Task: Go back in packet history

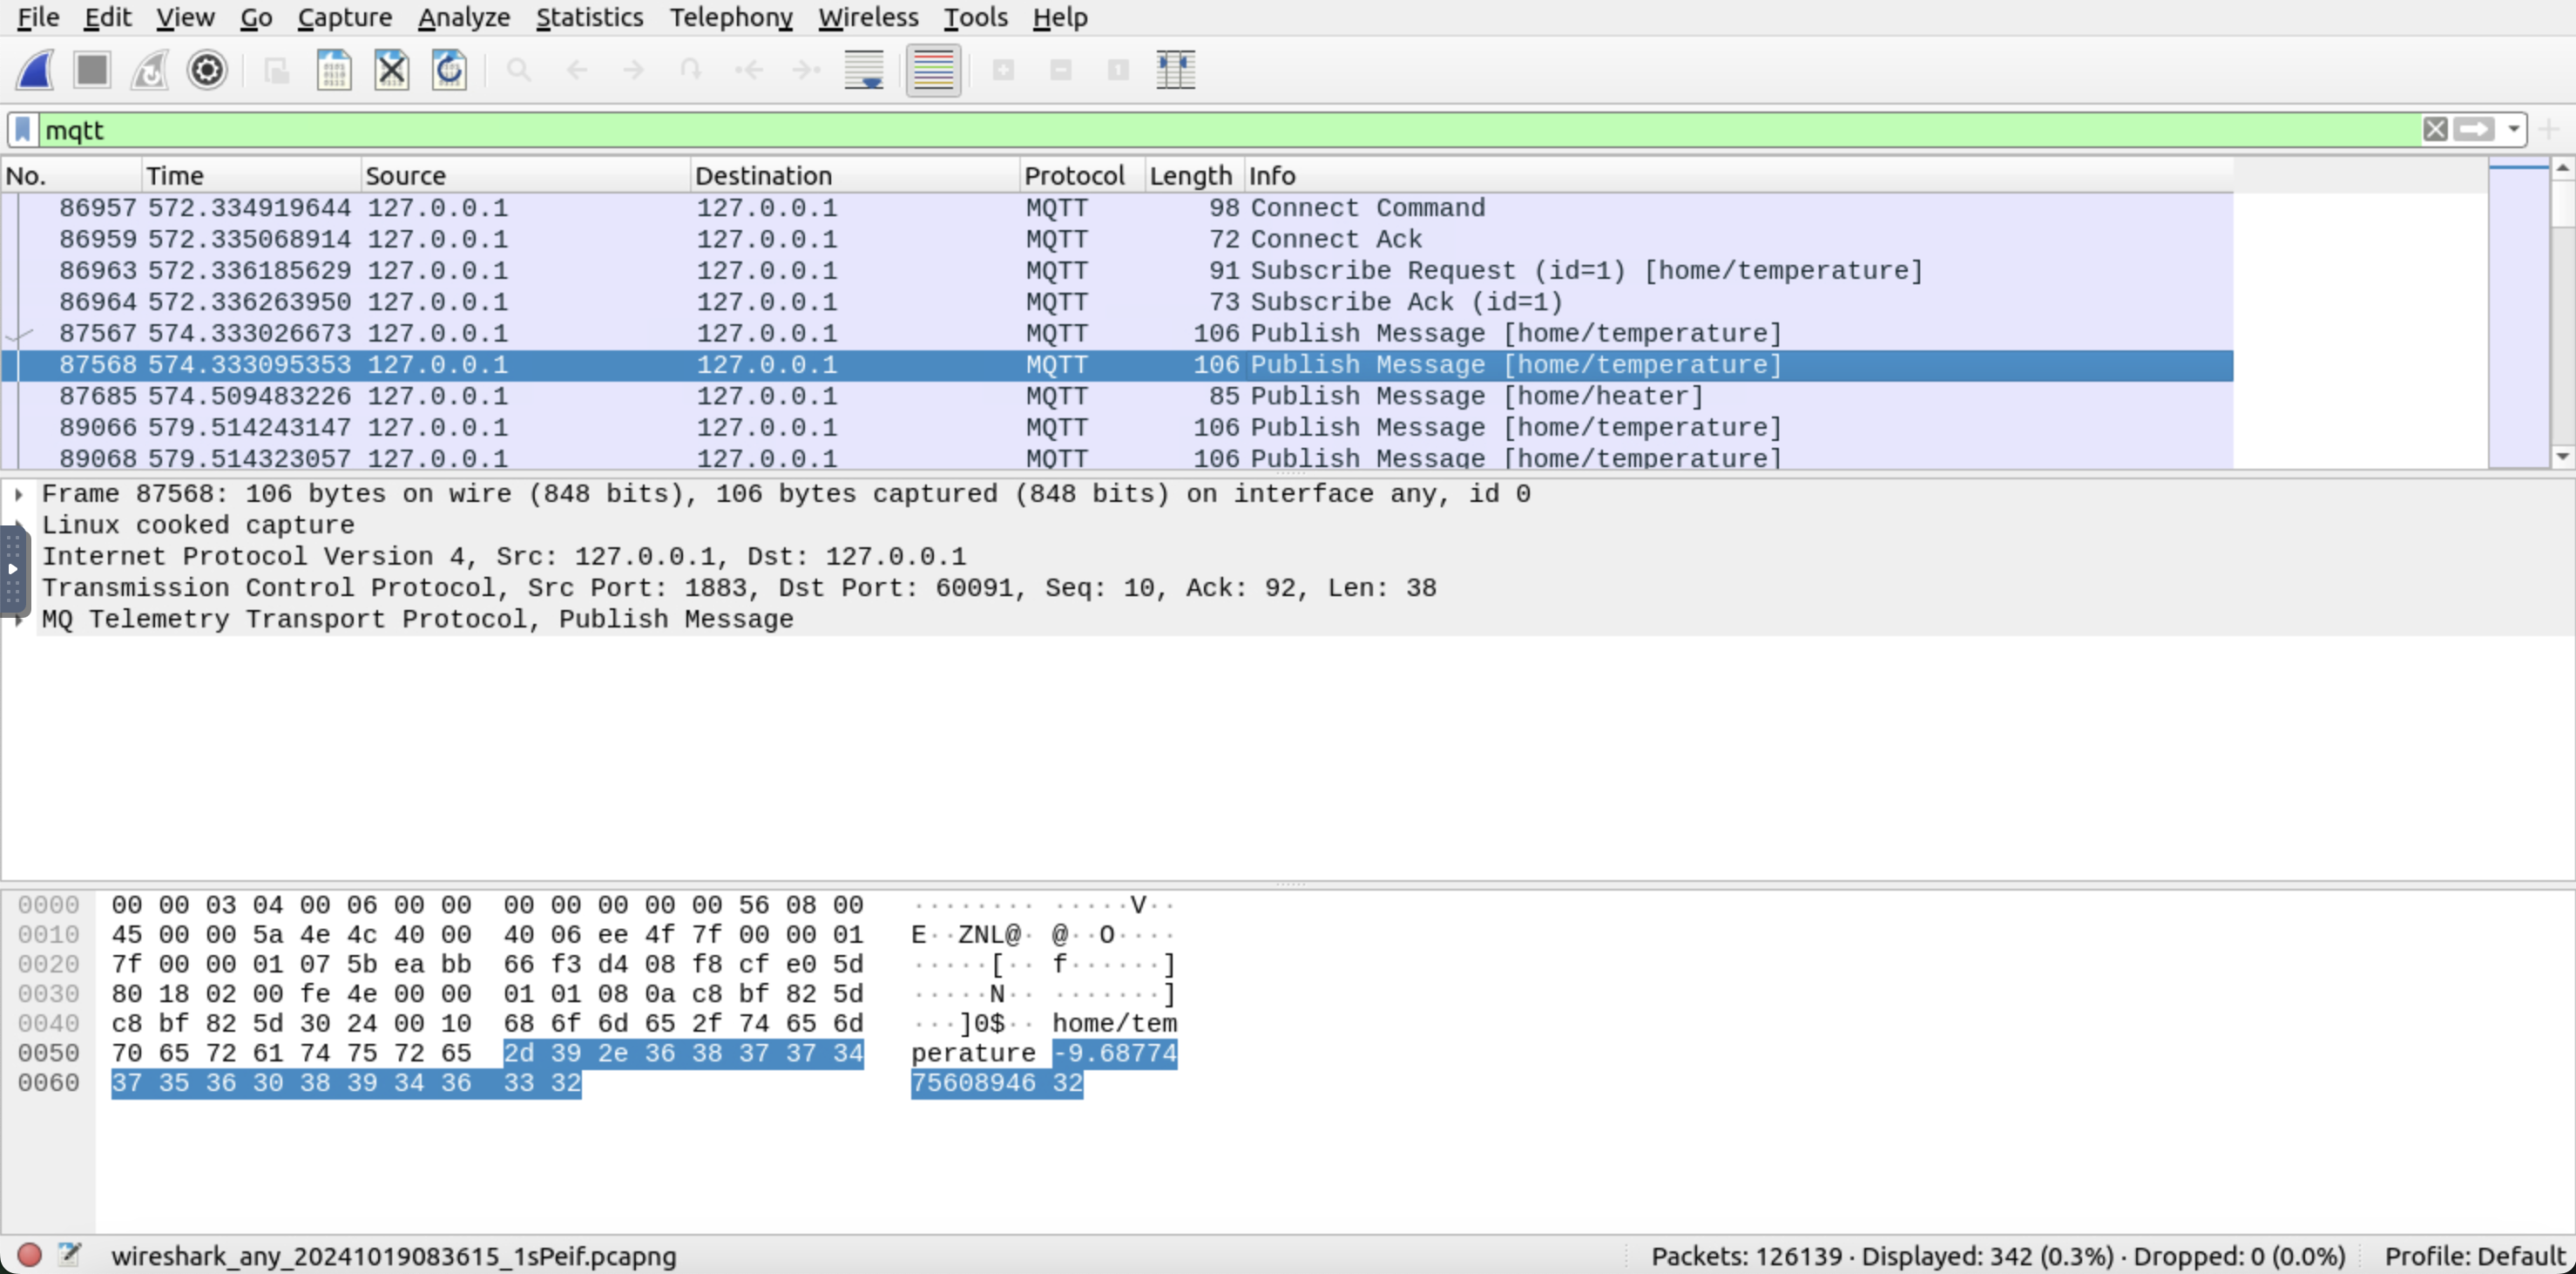Action: pyautogui.click(x=577, y=70)
